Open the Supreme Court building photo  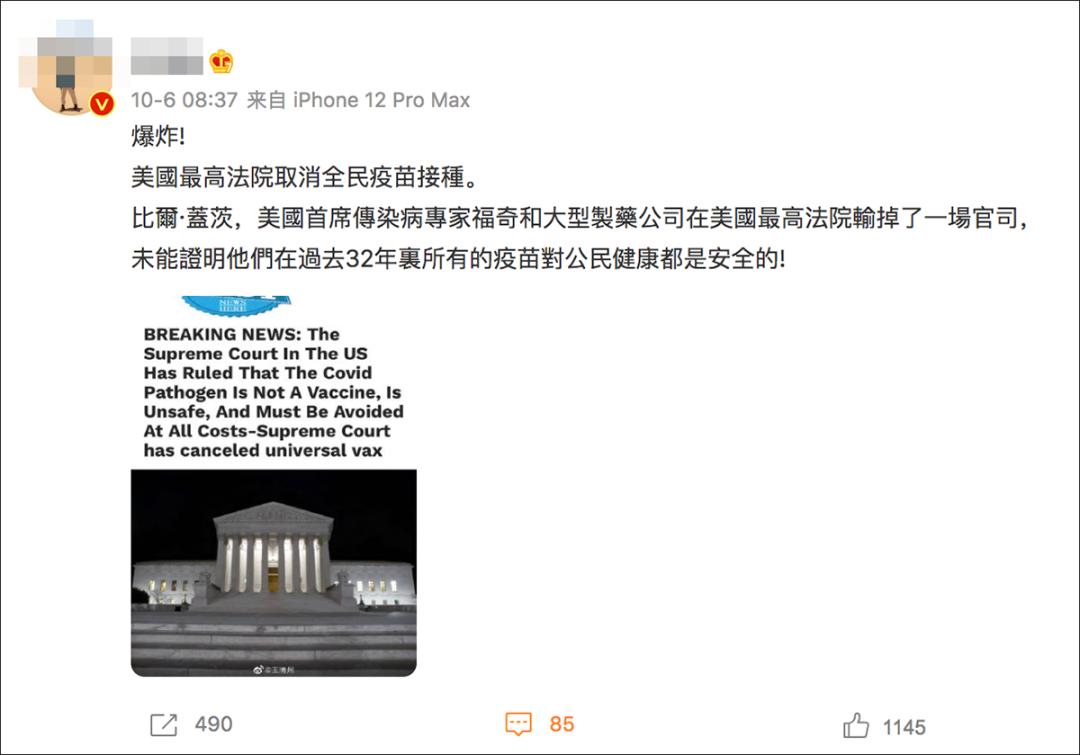tap(273, 572)
